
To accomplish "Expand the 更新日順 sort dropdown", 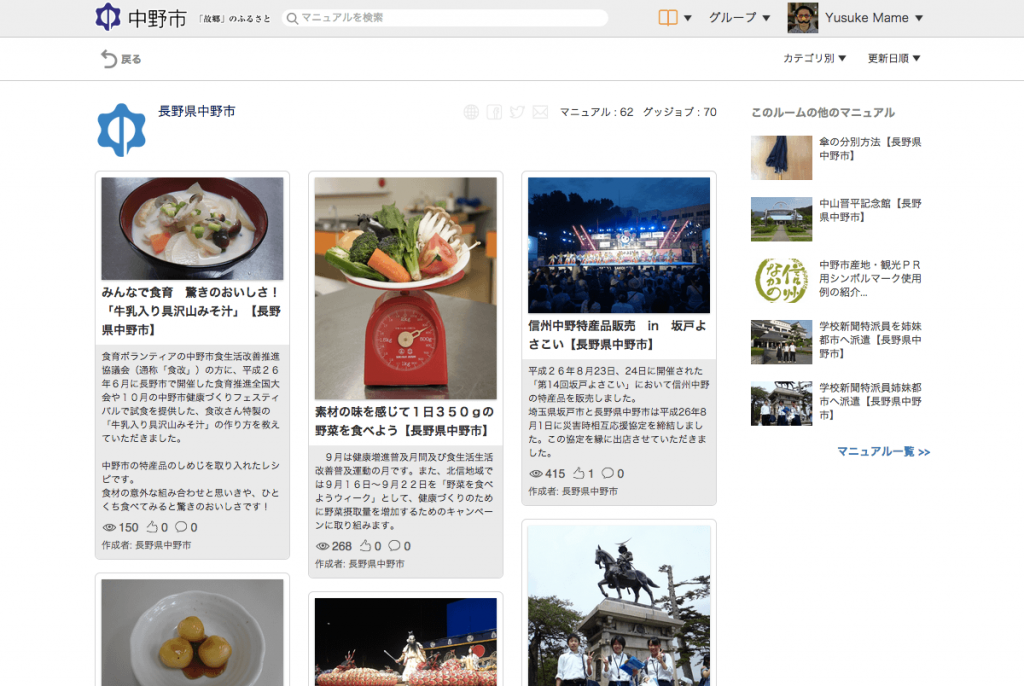I will click(x=893, y=58).
